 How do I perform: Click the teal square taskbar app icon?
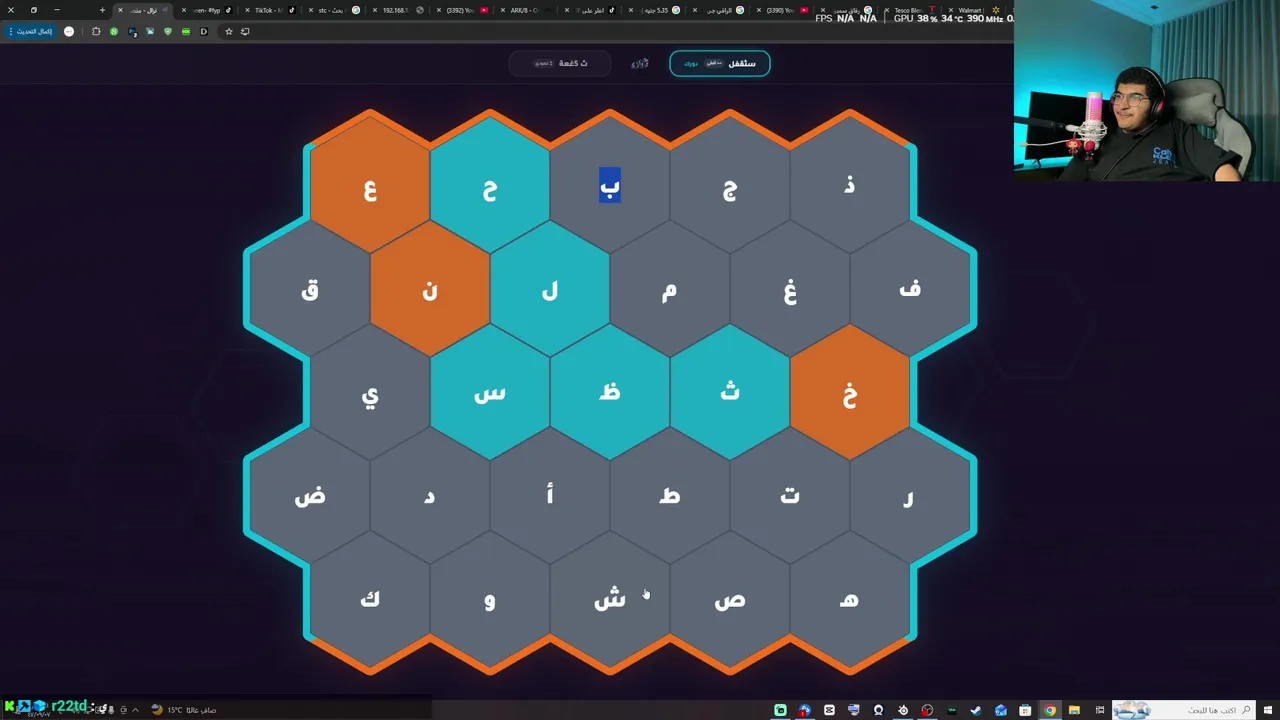780,710
